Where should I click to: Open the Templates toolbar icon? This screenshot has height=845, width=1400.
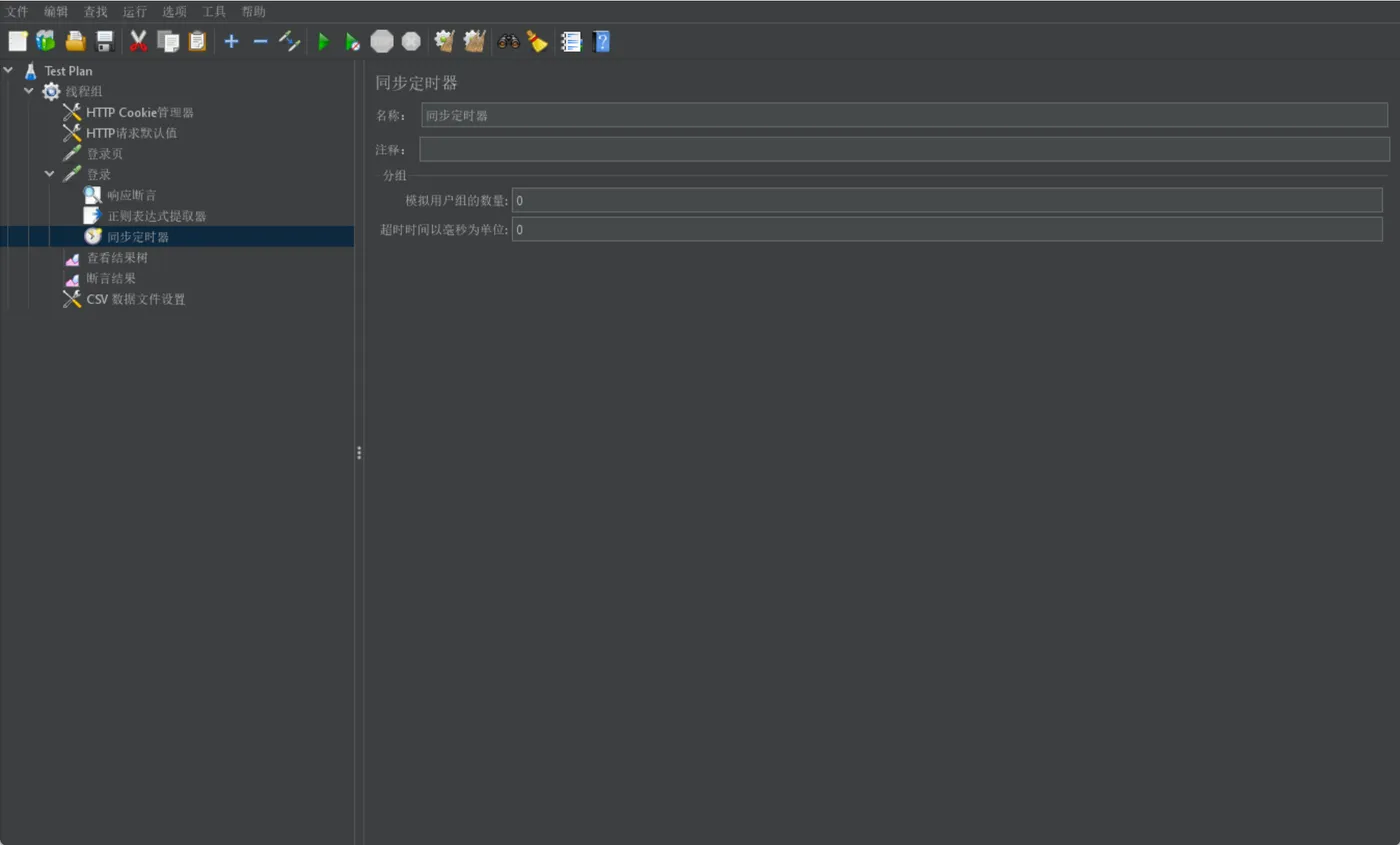46,41
